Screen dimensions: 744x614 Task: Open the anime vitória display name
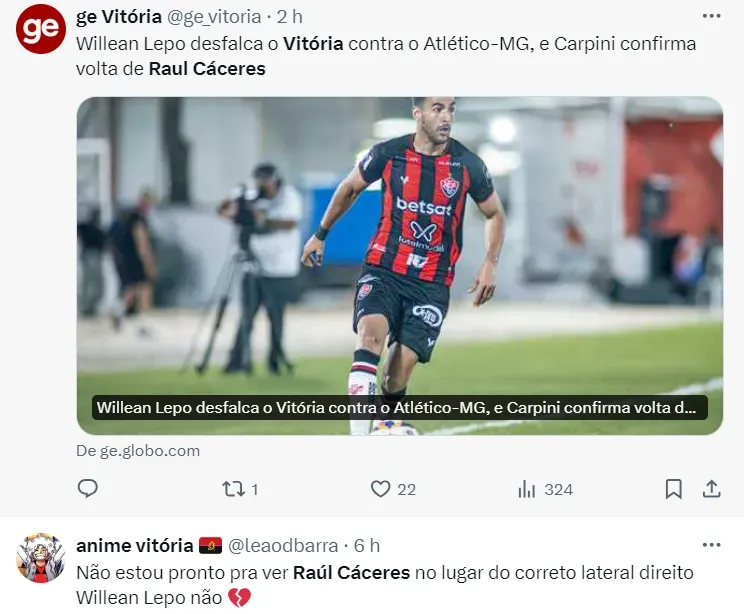(x=135, y=546)
